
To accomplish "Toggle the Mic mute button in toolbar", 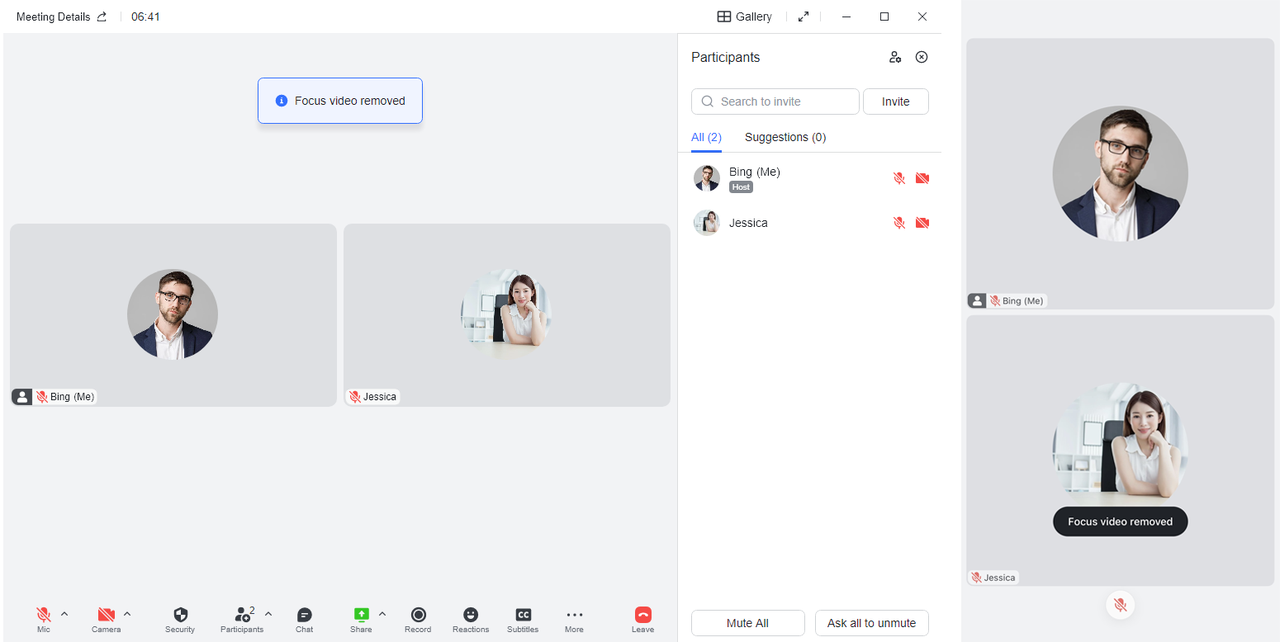I will [44, 615].
